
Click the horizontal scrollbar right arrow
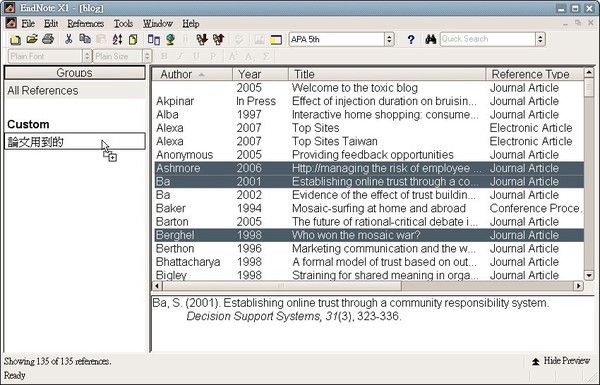pyautogui.click(x=579, y=285)
